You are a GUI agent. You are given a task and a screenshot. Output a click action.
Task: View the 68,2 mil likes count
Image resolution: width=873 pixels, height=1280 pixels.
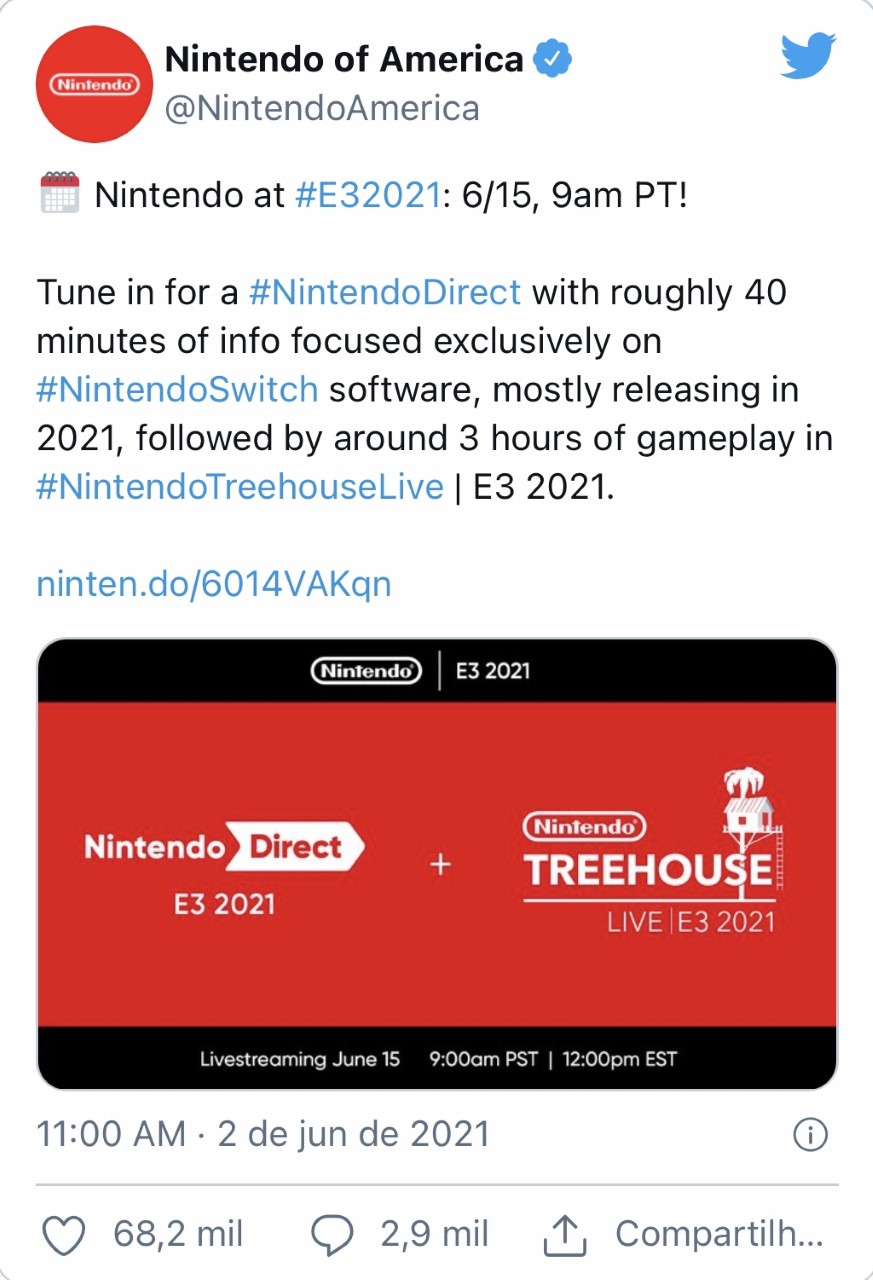pos(178,1234)
